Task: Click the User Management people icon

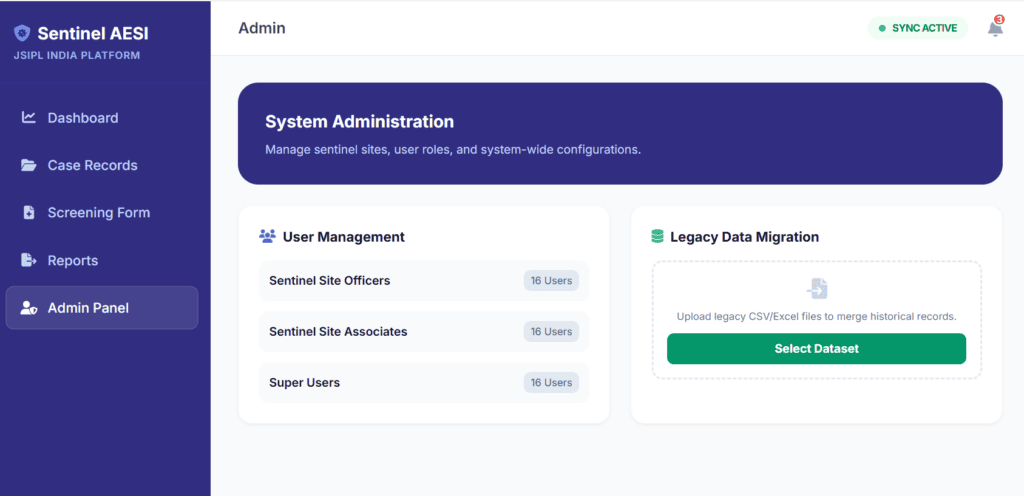Action: 267,237
